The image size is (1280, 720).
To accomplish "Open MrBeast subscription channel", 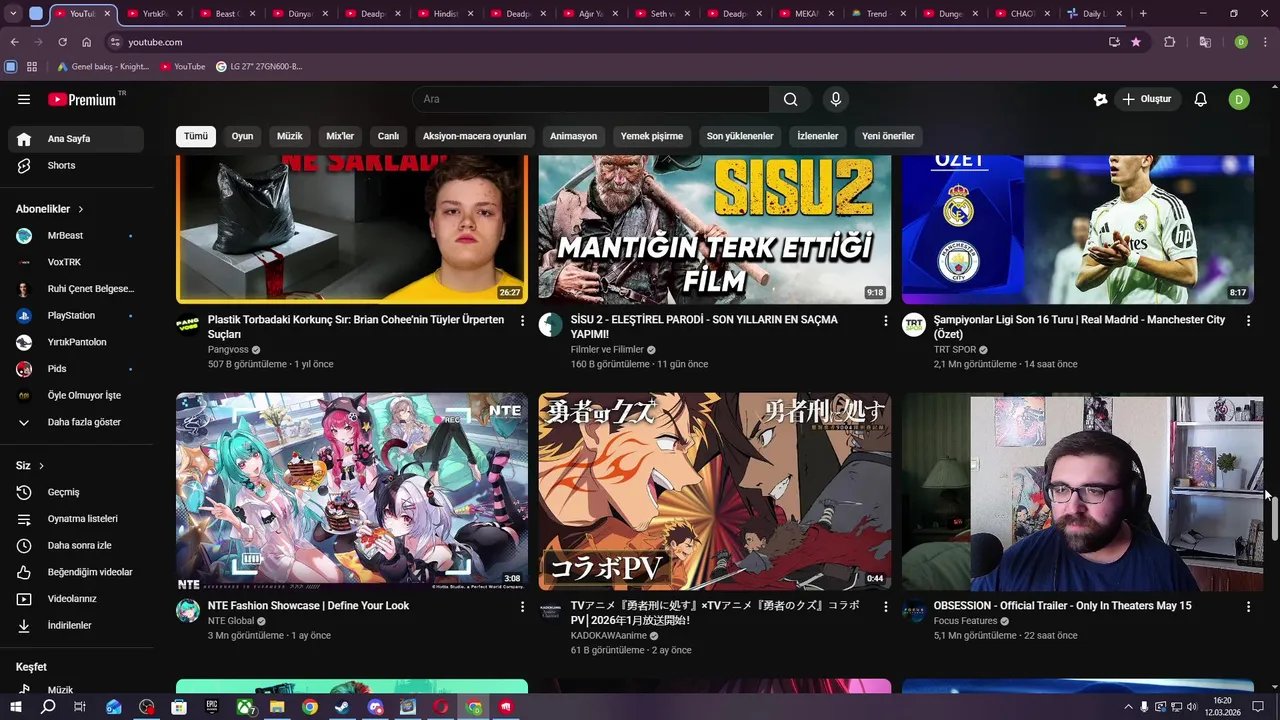I will point(76,236).
